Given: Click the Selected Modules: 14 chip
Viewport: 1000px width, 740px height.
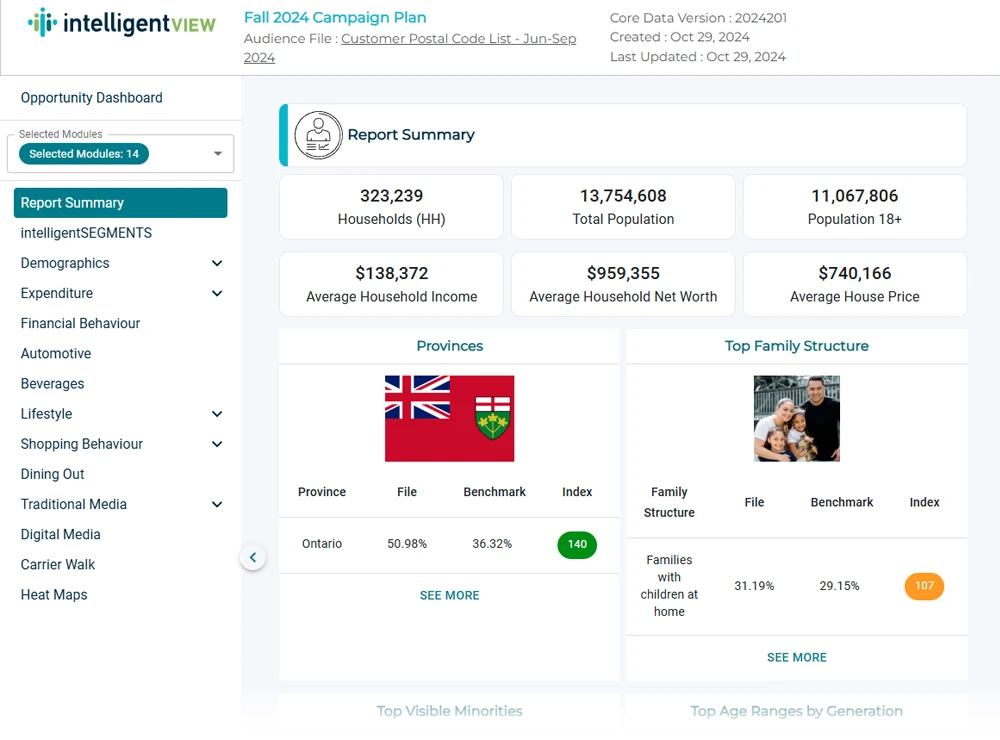Looking at the screenshot, I should pos(84,154).
